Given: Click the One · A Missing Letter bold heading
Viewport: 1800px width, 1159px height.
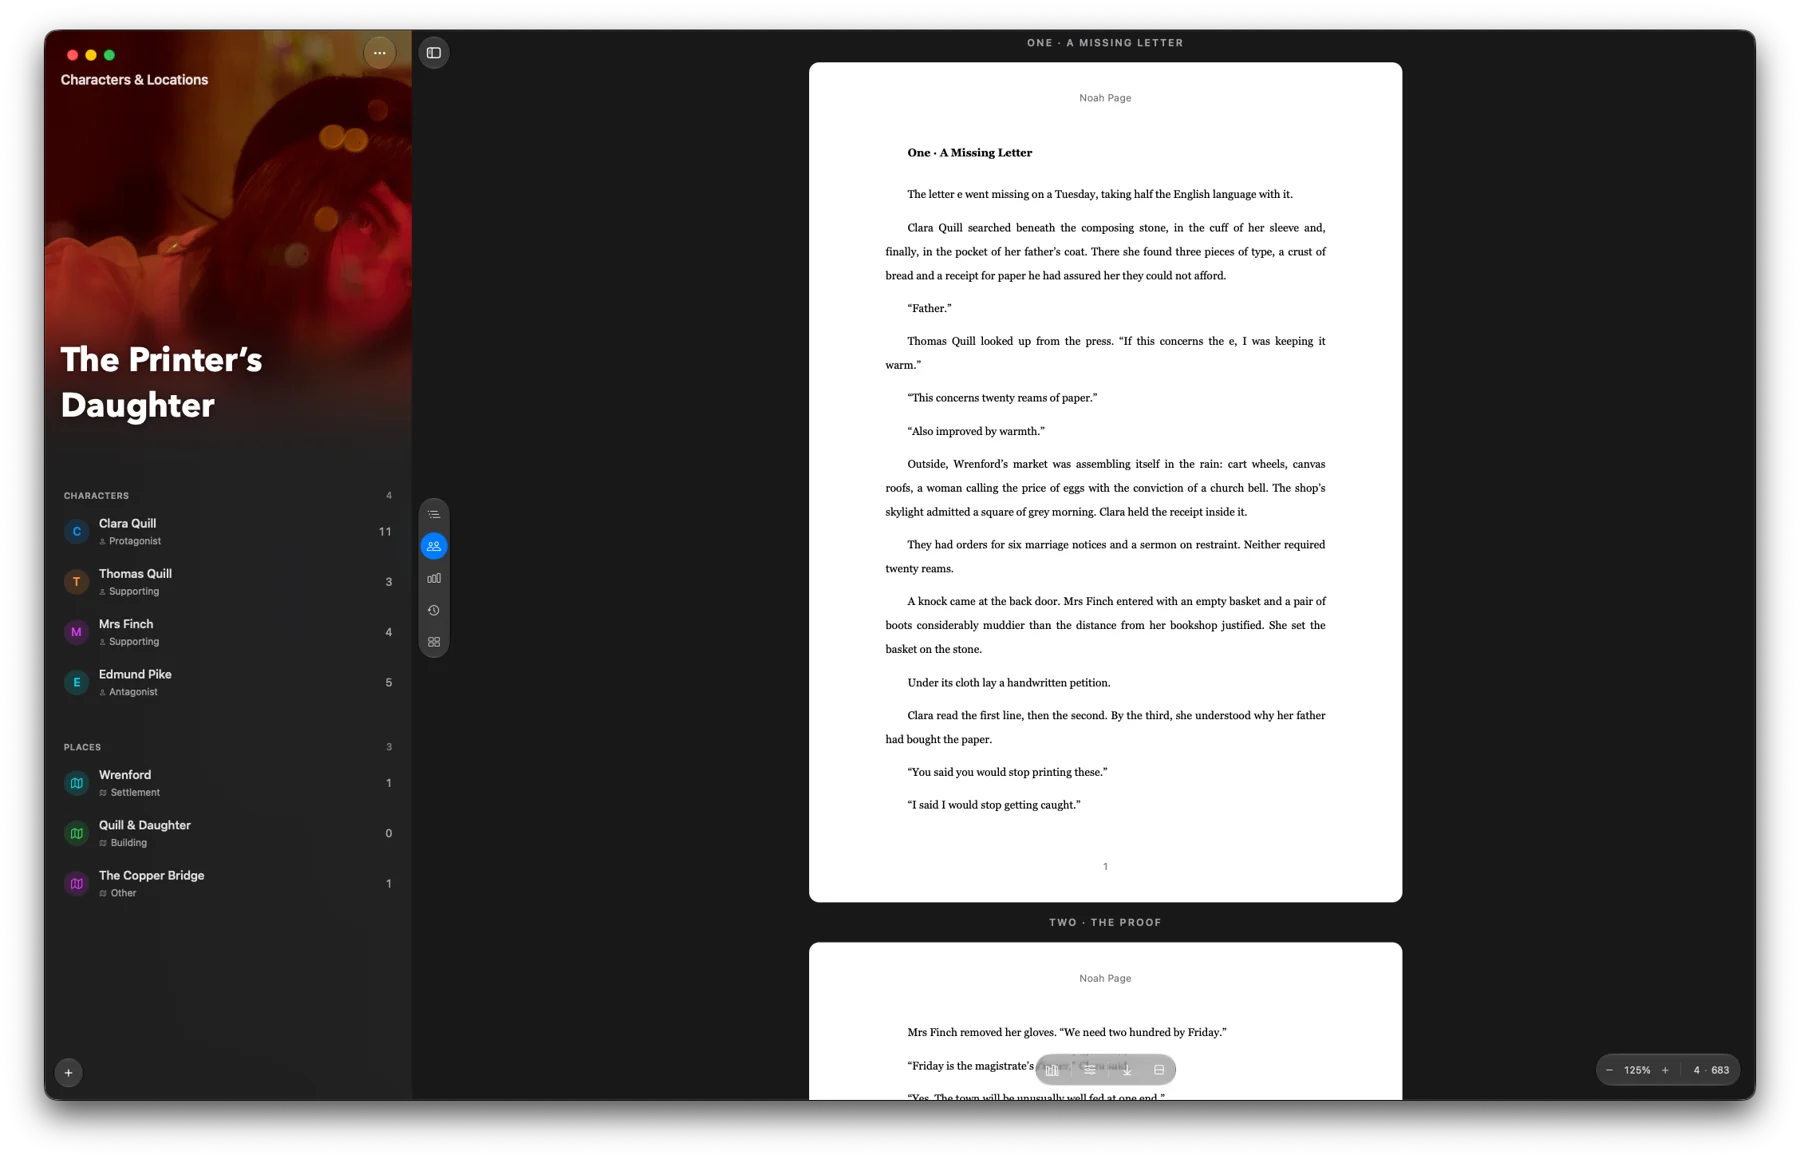Looking at the screenshot, I should [969, 153].
